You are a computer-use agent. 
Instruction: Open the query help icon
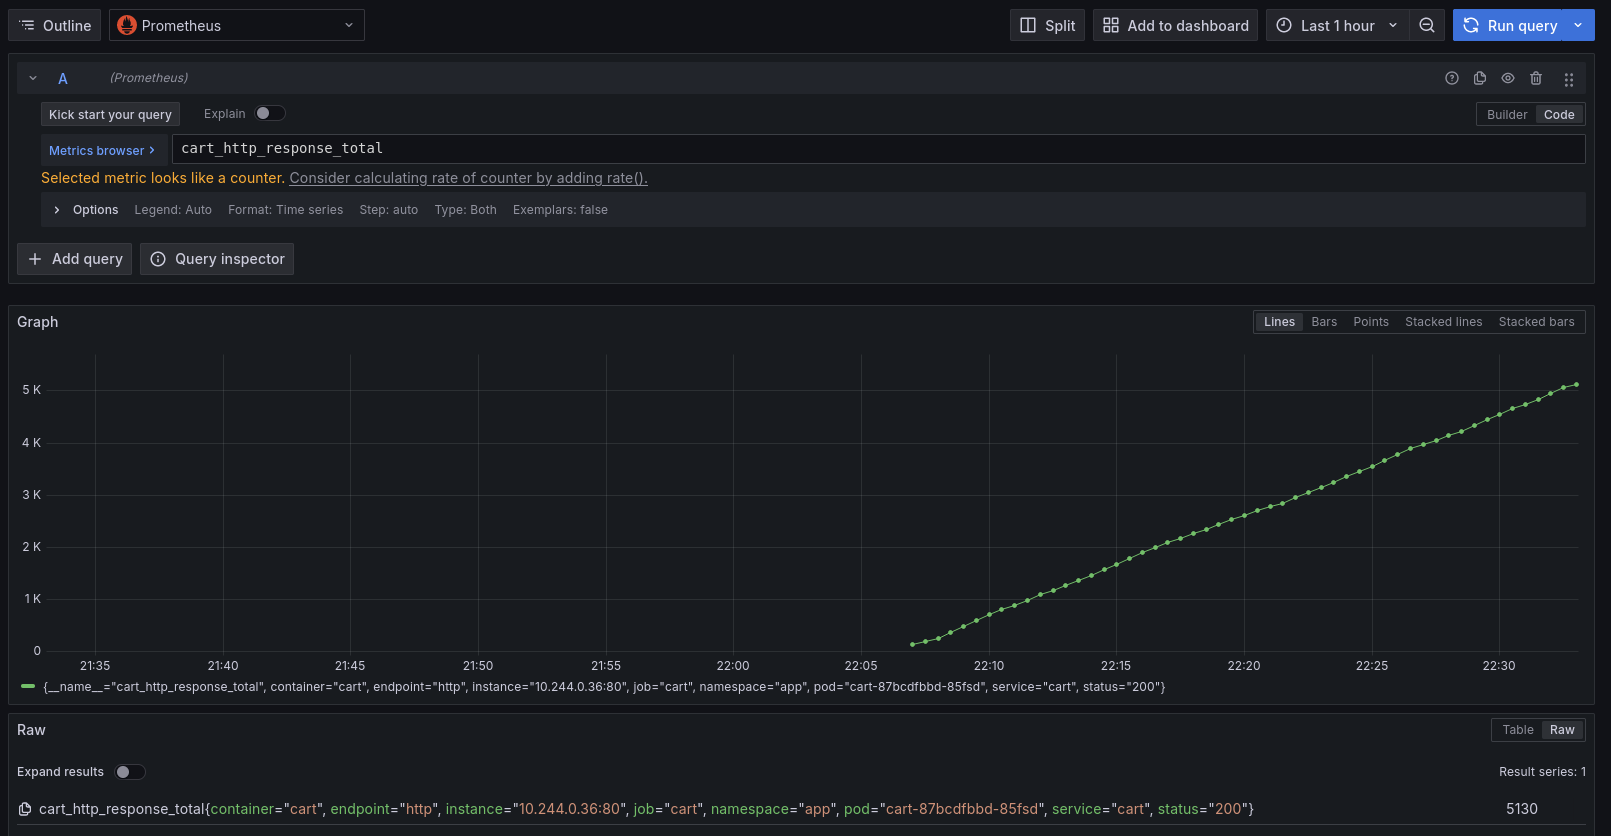[1452, 78]
